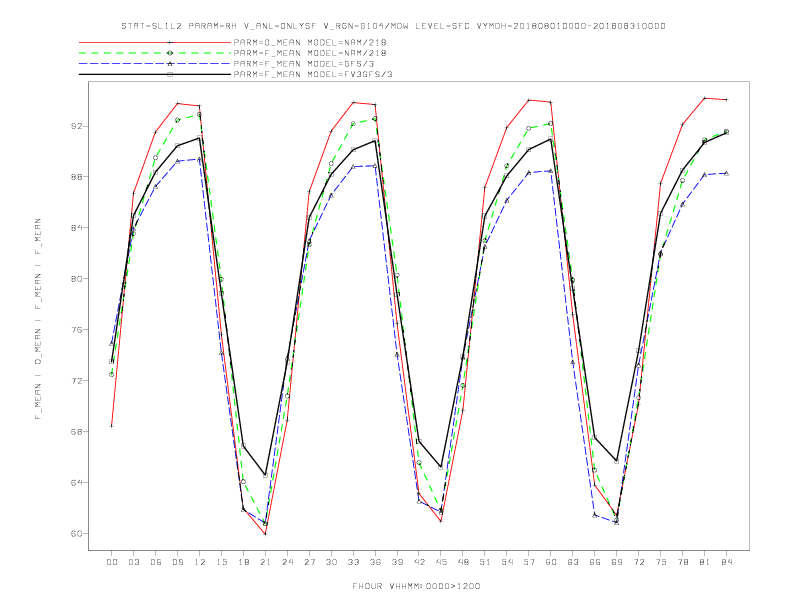Click the vertical F_MEAN | O_MEAN axis label

pos(38,319)
